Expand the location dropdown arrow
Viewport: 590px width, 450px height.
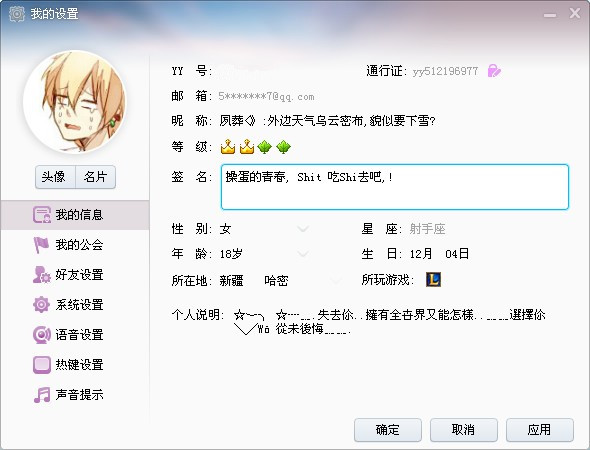coord(336,281)
